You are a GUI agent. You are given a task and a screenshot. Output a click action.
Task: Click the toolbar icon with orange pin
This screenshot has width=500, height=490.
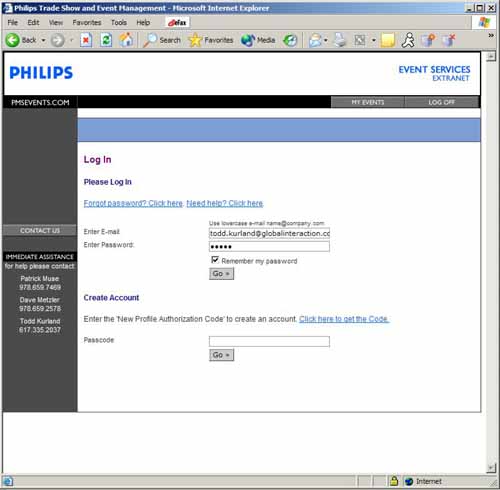coord(428,40)
